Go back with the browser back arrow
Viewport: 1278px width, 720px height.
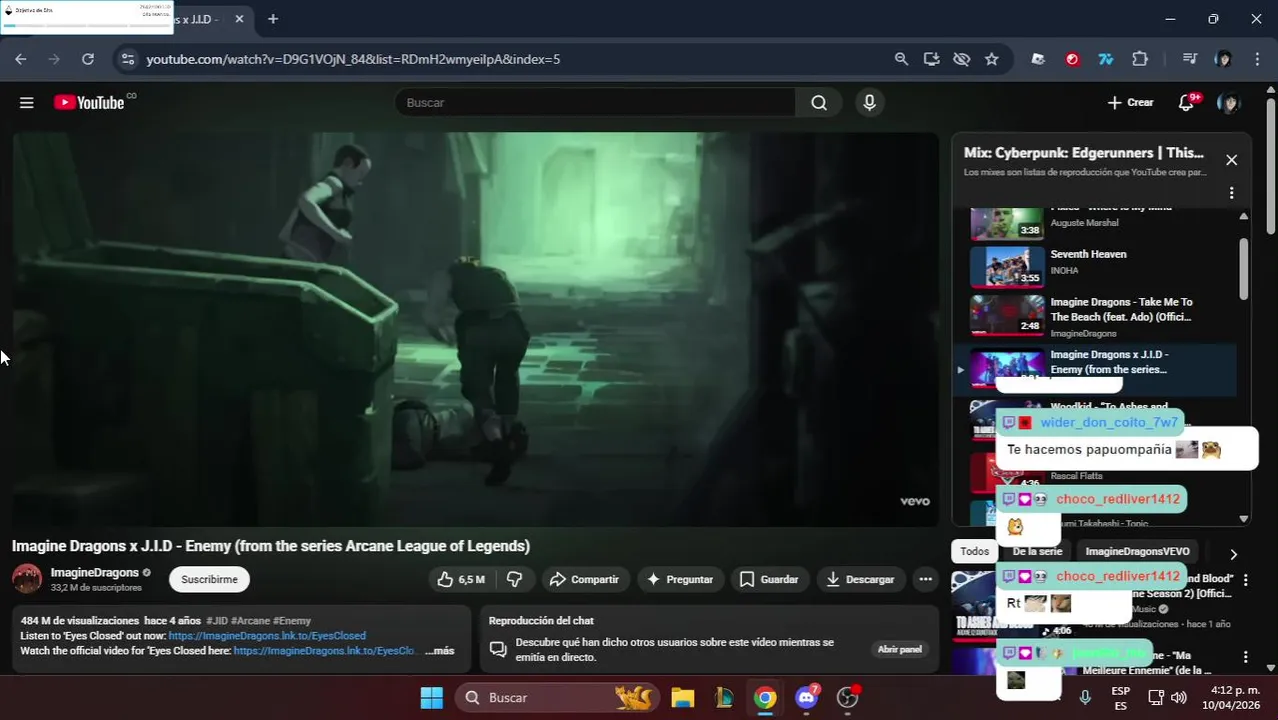21,59
